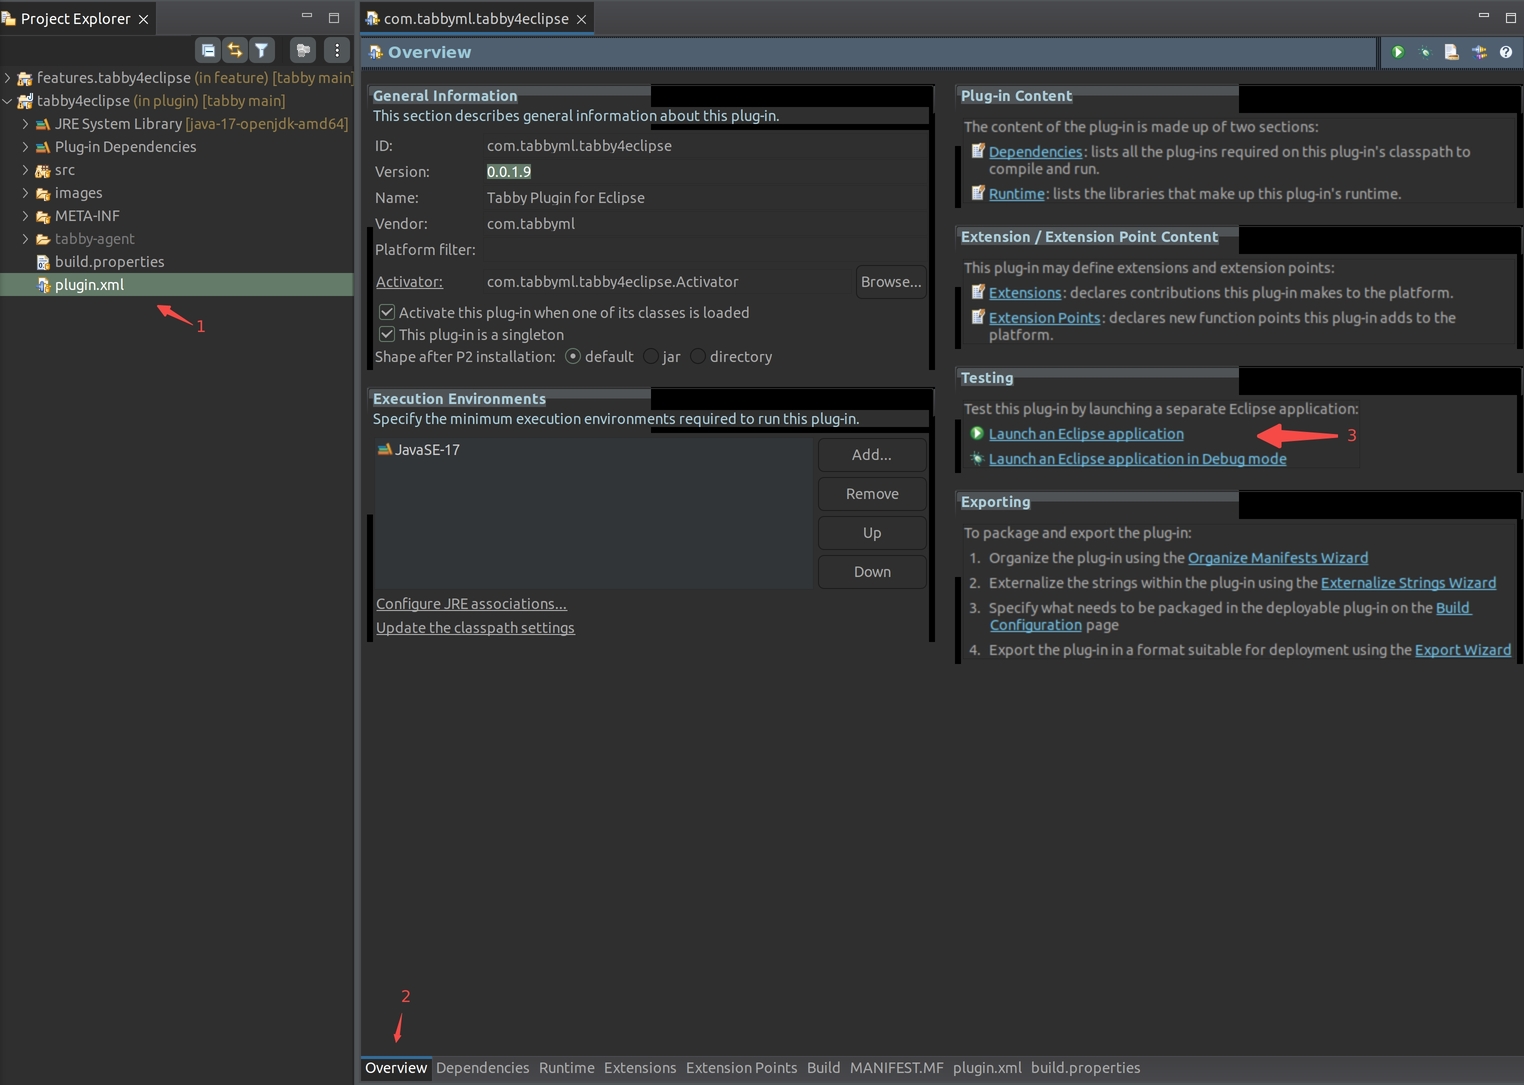Collapse the tabby4eclipse project node
1524x1085 pixels.
[8, 100]
